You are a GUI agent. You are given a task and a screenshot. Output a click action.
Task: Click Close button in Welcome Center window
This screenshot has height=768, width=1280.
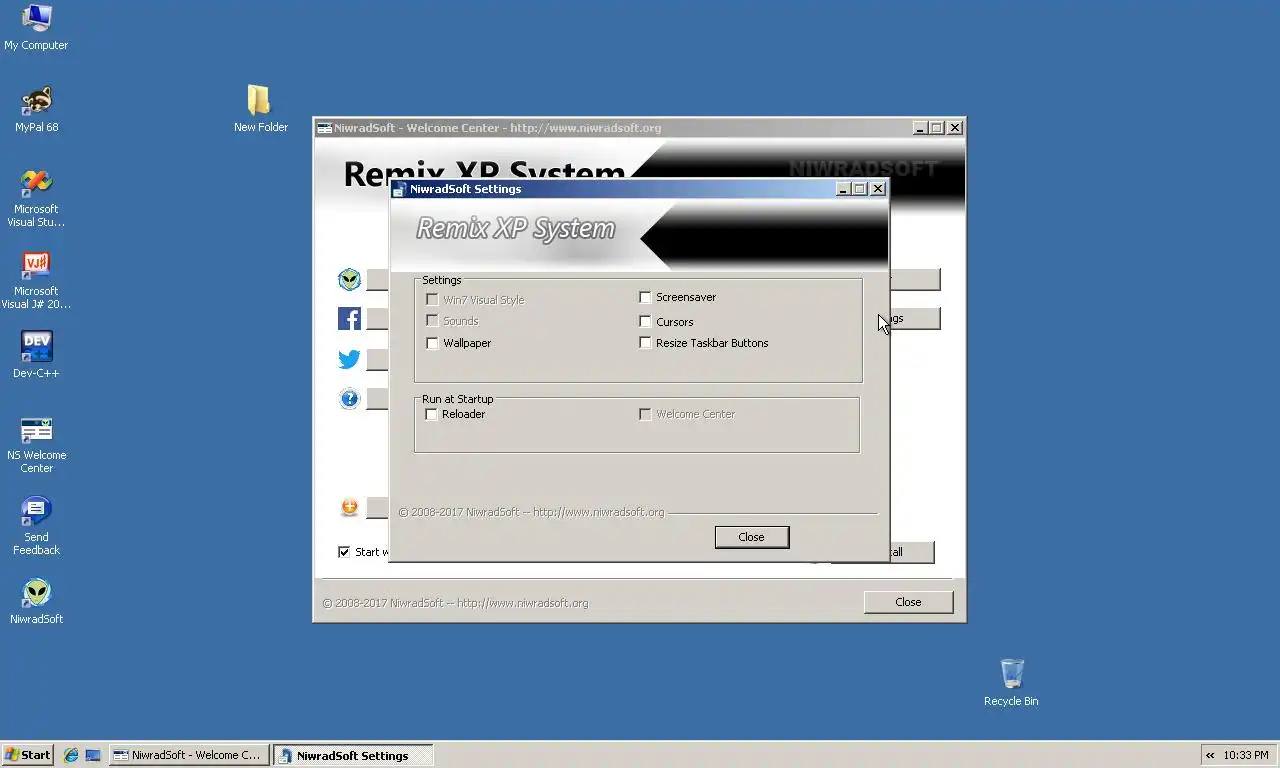908,602
